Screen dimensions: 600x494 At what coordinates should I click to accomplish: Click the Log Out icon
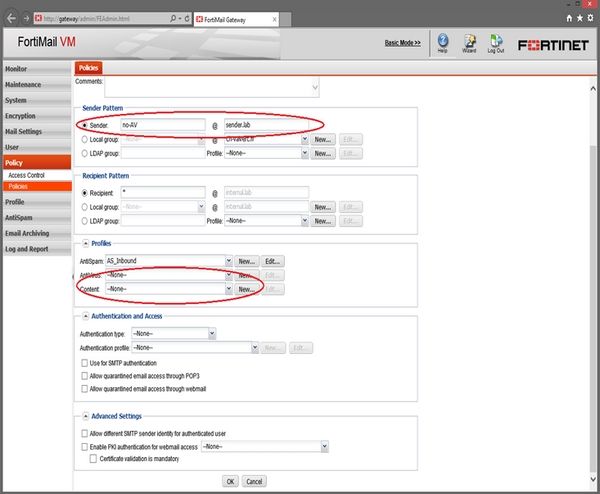click(496, 43)
